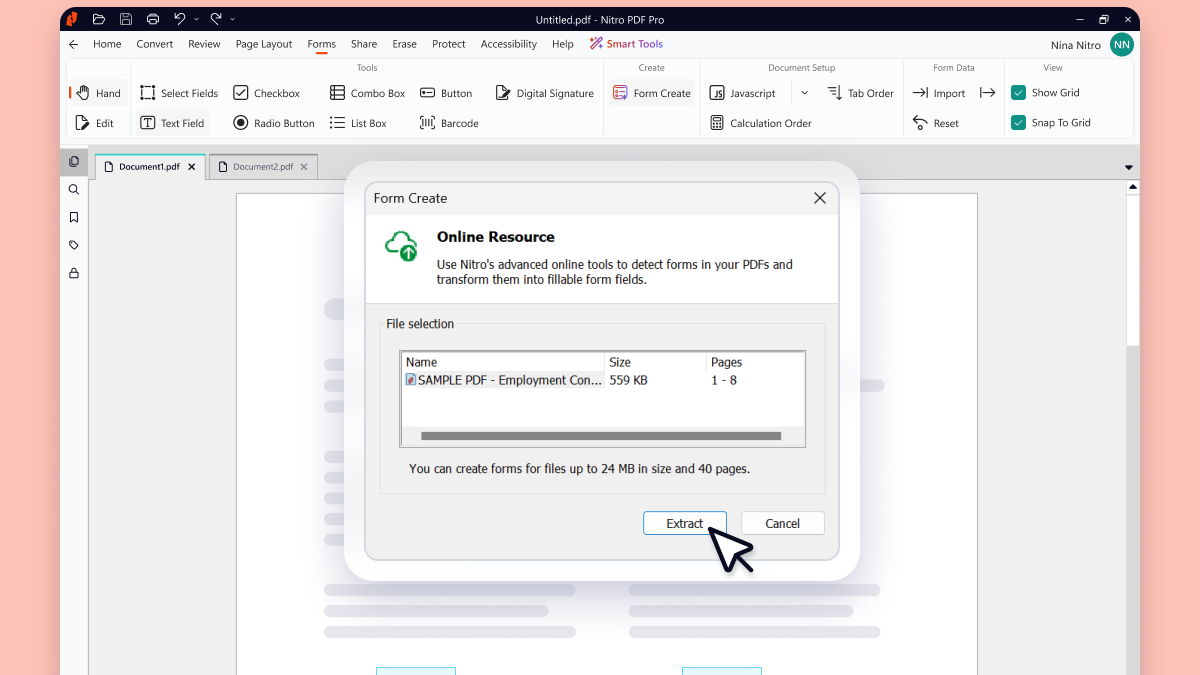The height and width of the screenshot is (675, 1200).
Task: Open the document tabs list dropdown arrow
Action: click(1129, 168)
